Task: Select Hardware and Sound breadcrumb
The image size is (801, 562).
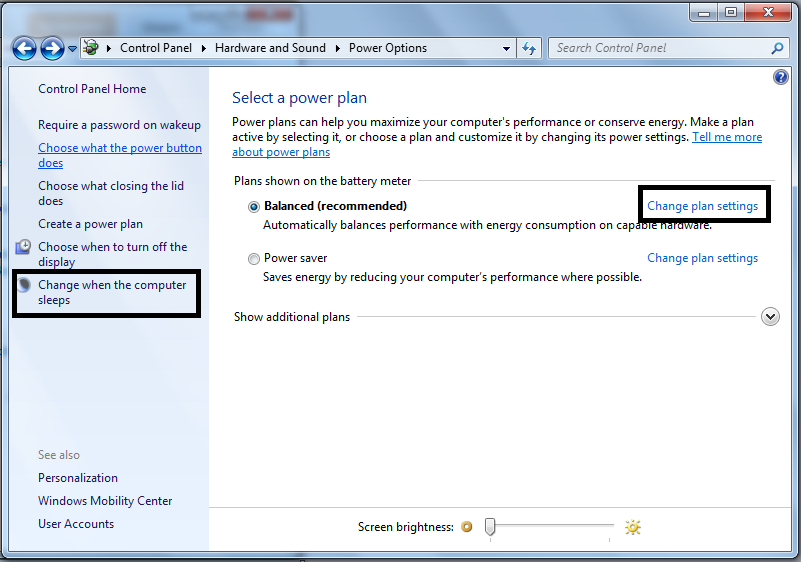Action: point(270,48)
